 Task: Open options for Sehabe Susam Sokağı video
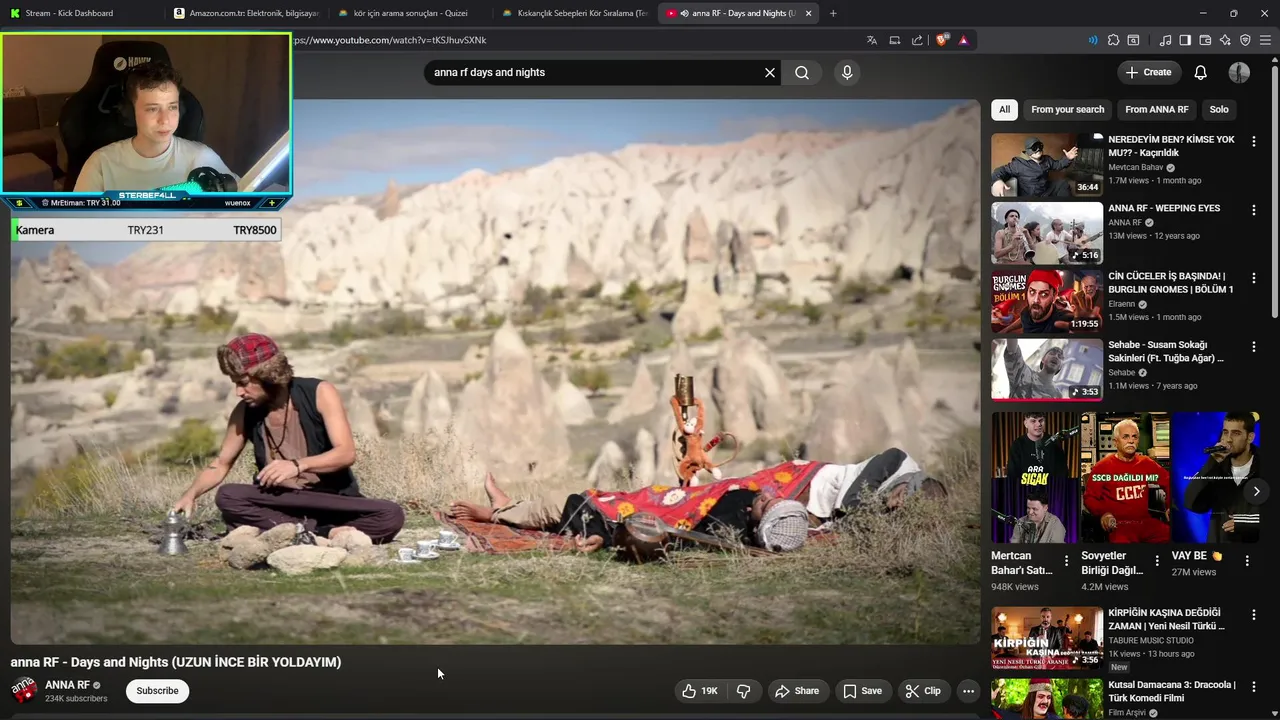coord(1253,347)
